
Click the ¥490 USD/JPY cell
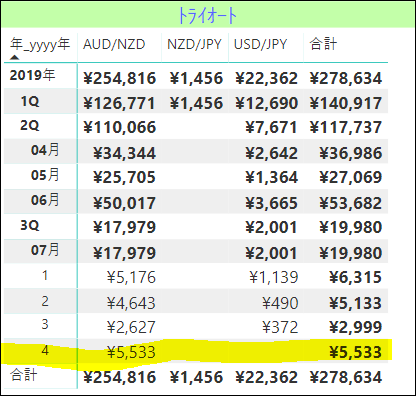tap(280, 303)
